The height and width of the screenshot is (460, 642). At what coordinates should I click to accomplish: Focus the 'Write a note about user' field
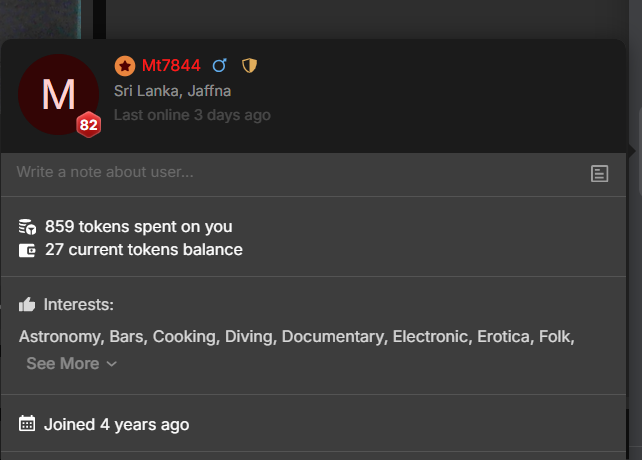tap(290, 172)
